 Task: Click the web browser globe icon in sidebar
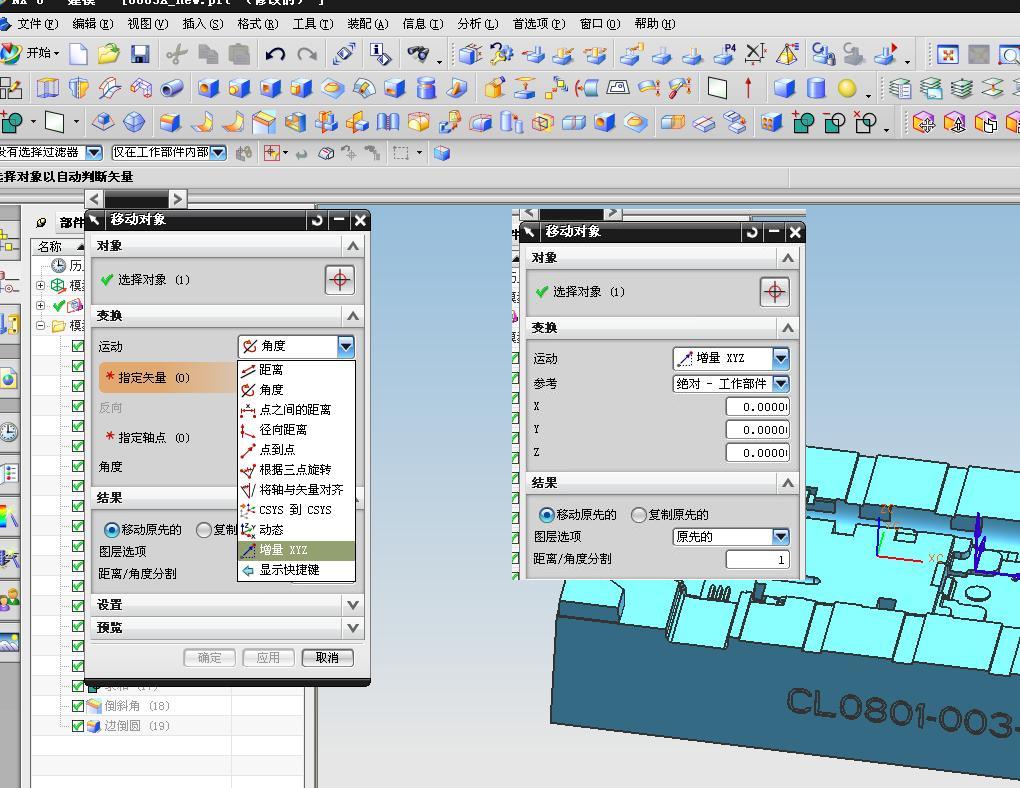tap(8, 379)
